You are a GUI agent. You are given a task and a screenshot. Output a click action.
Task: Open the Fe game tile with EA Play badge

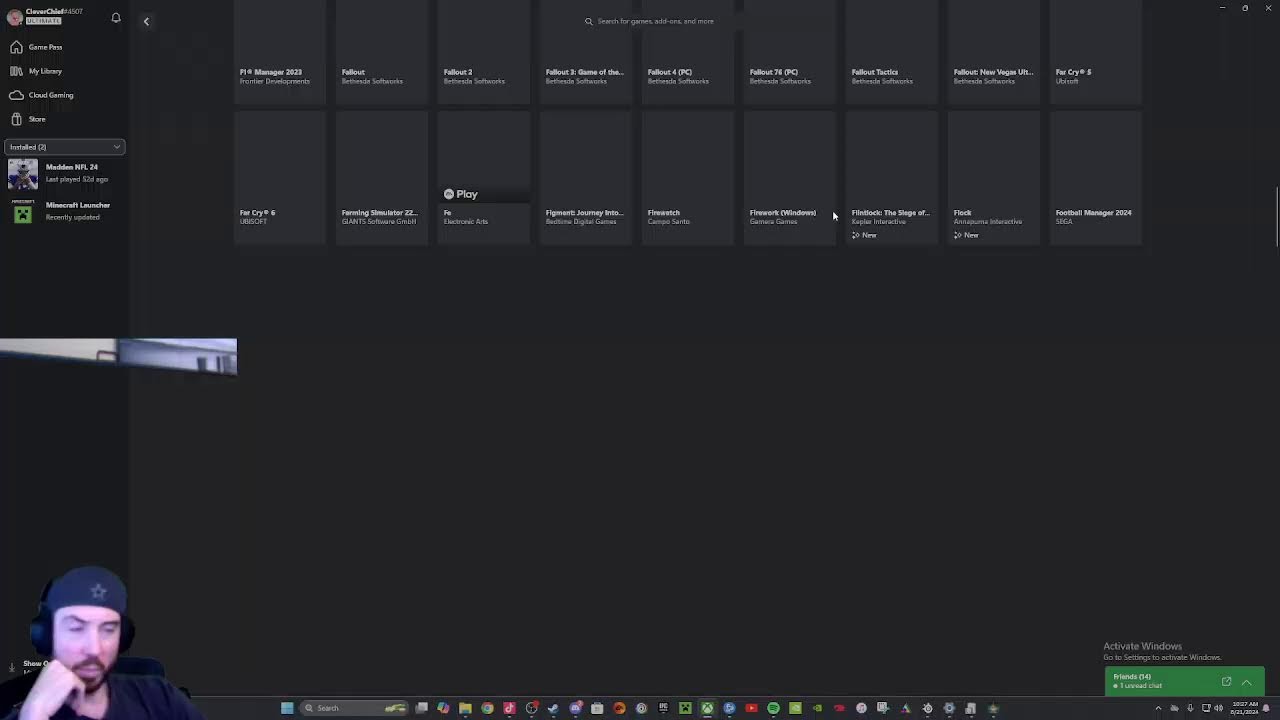pos(484,177)
